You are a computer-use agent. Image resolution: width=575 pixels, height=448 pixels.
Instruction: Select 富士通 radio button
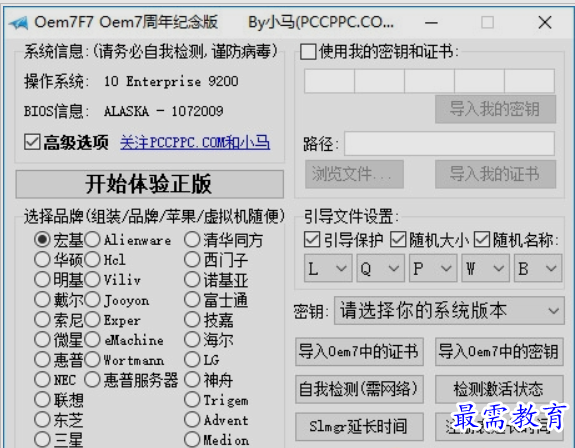click(x=192, y=300)
